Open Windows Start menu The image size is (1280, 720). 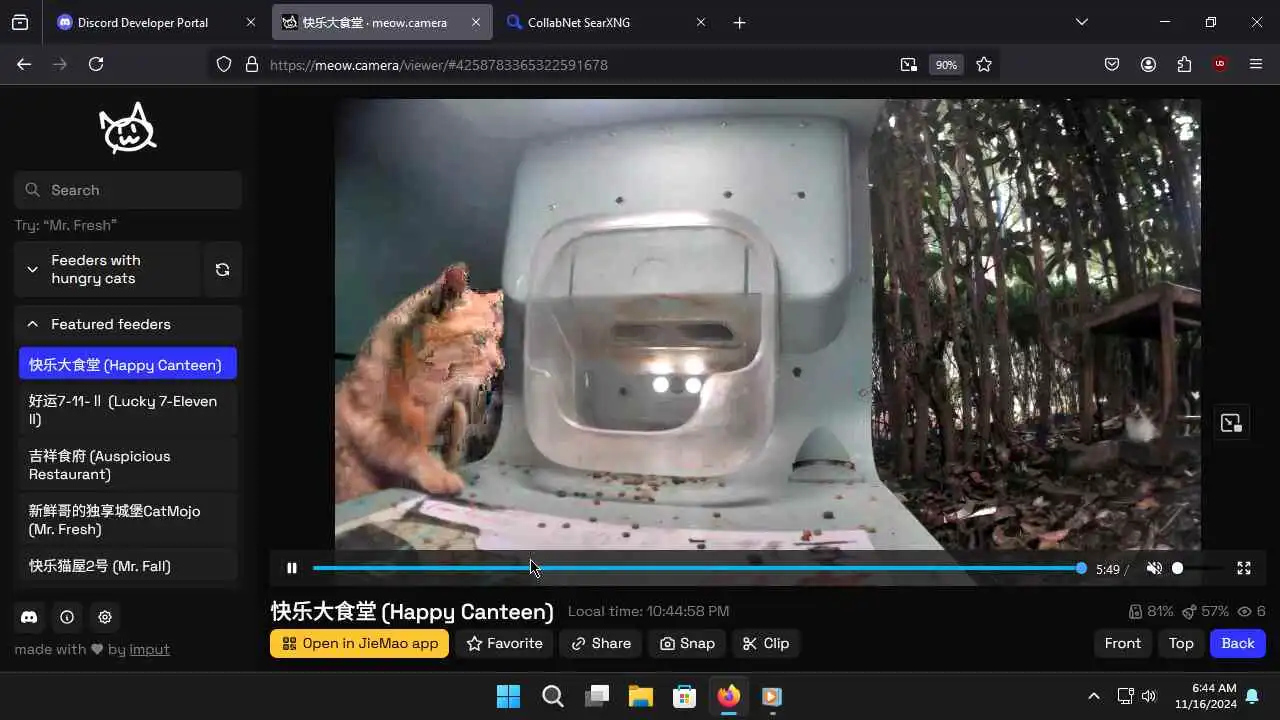tap(508, 696)
